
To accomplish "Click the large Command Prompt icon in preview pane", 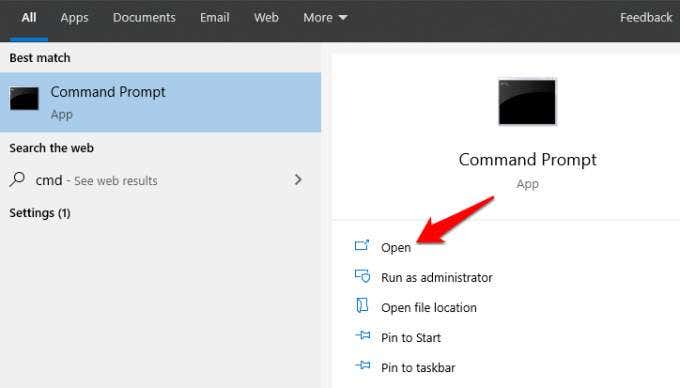I will click(x=527, y=102).
